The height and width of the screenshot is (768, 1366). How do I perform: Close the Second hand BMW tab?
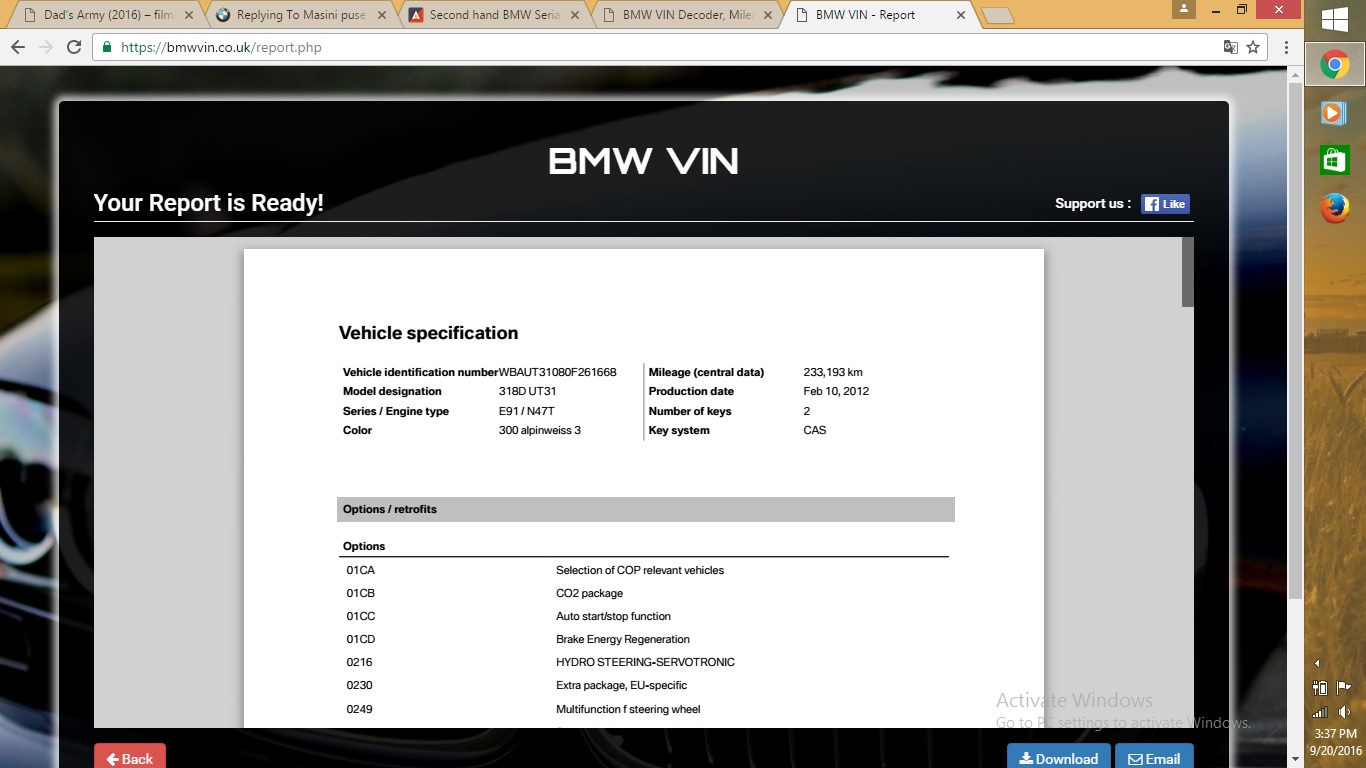pyautogui.click(x=575, y=15)
